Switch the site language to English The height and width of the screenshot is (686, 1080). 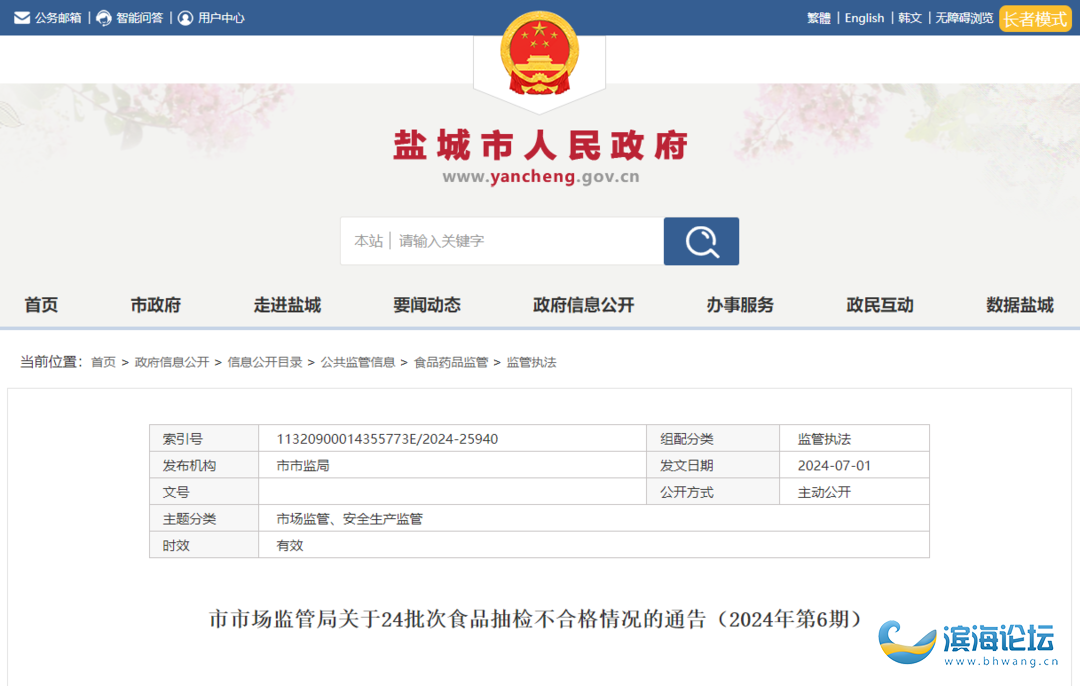tap(864, 18)
